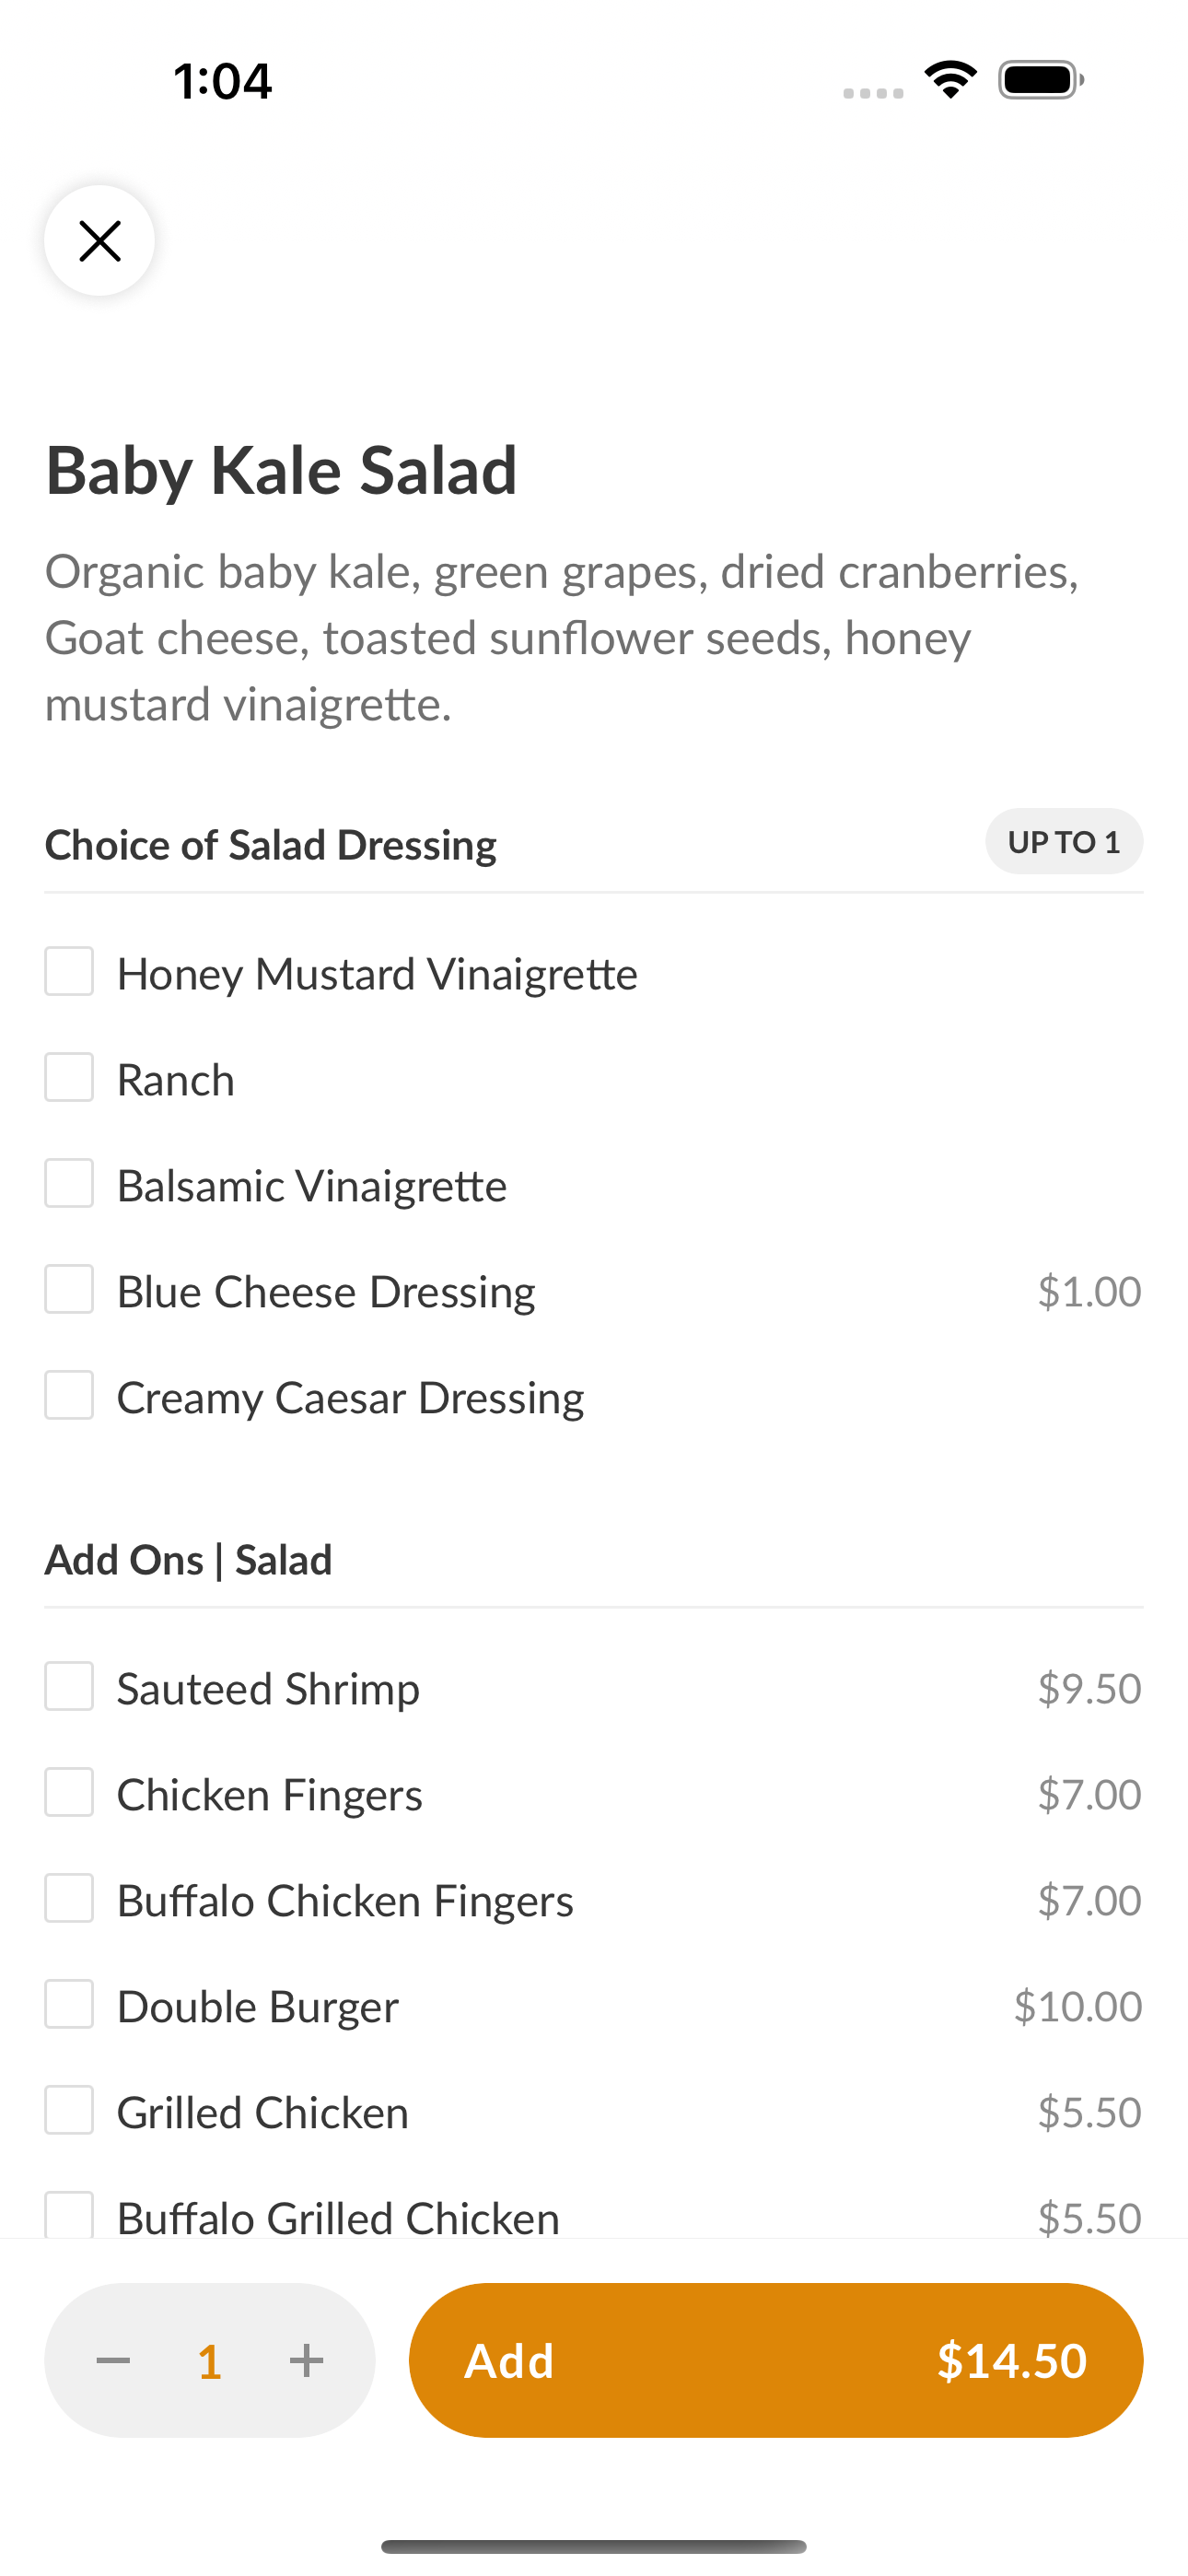Tap the home indicator bar
The image size is (1188, 2576).
594,2547
